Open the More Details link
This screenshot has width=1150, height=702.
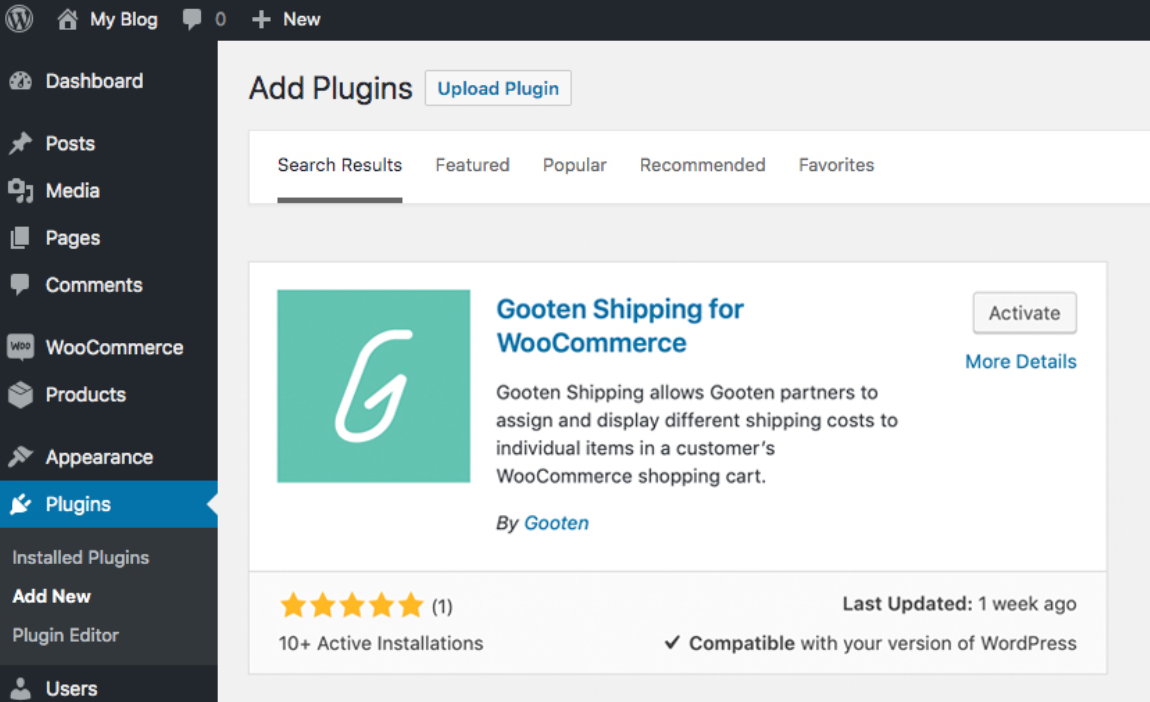1020,362
